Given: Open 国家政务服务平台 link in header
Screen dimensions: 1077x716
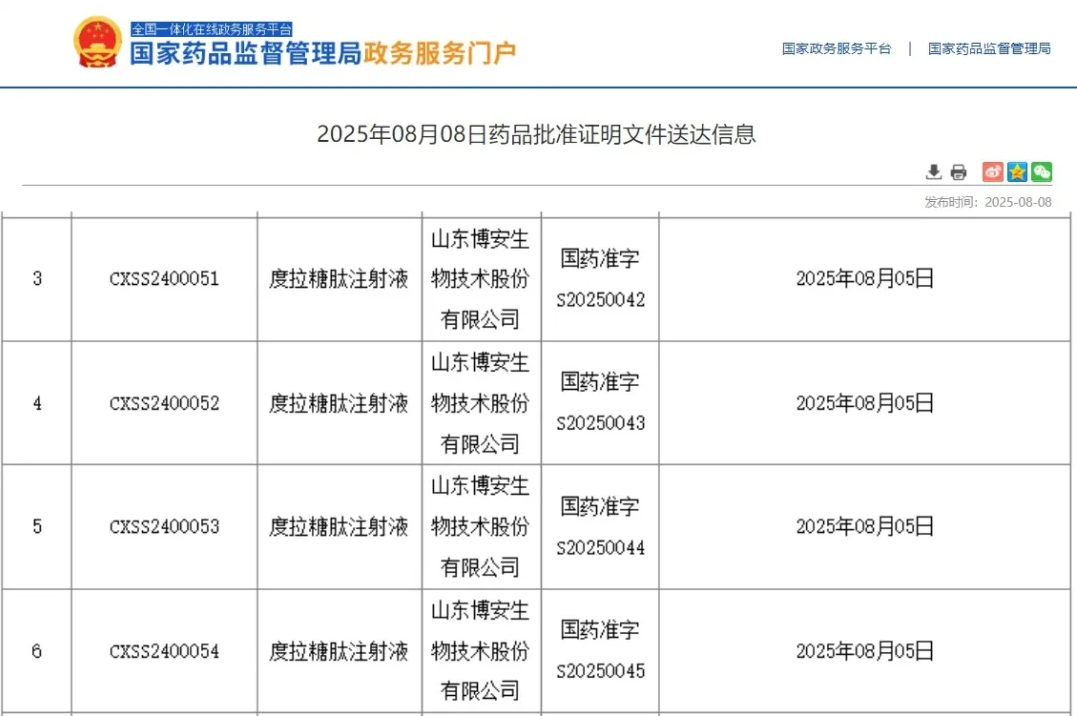Looking at the screenshot, I should coord(836,48).
